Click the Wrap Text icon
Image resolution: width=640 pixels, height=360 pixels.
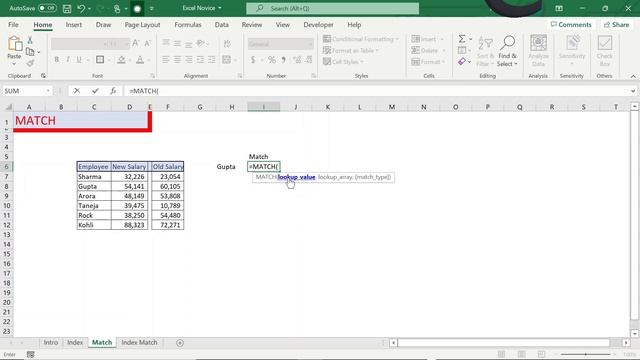click(x=227, y=43)
